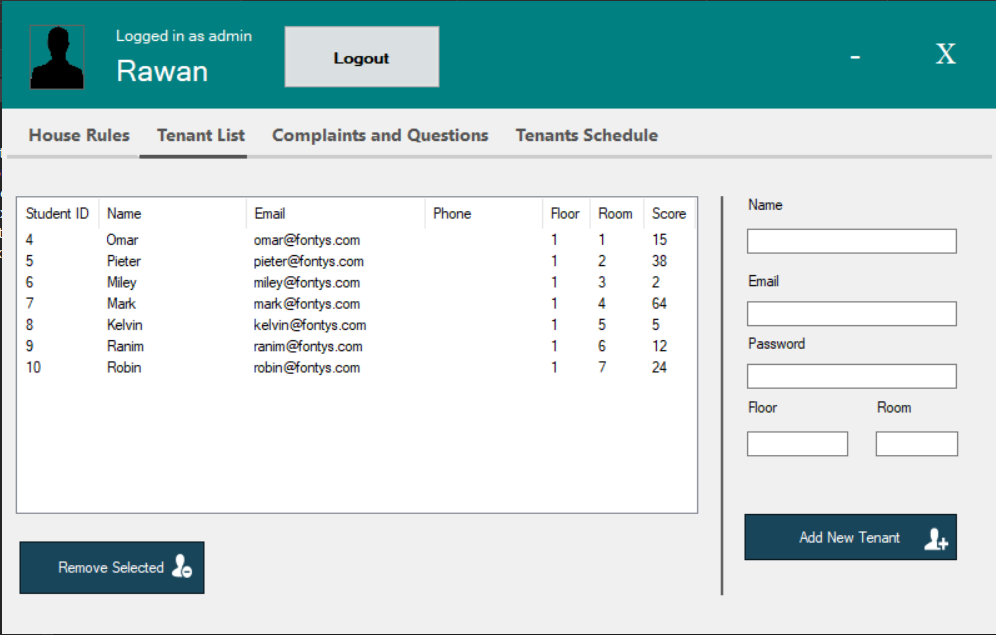Focus the Name input field
Viewport: 996px width, 635px height.
pyautogui.click(x=851, y=241)
